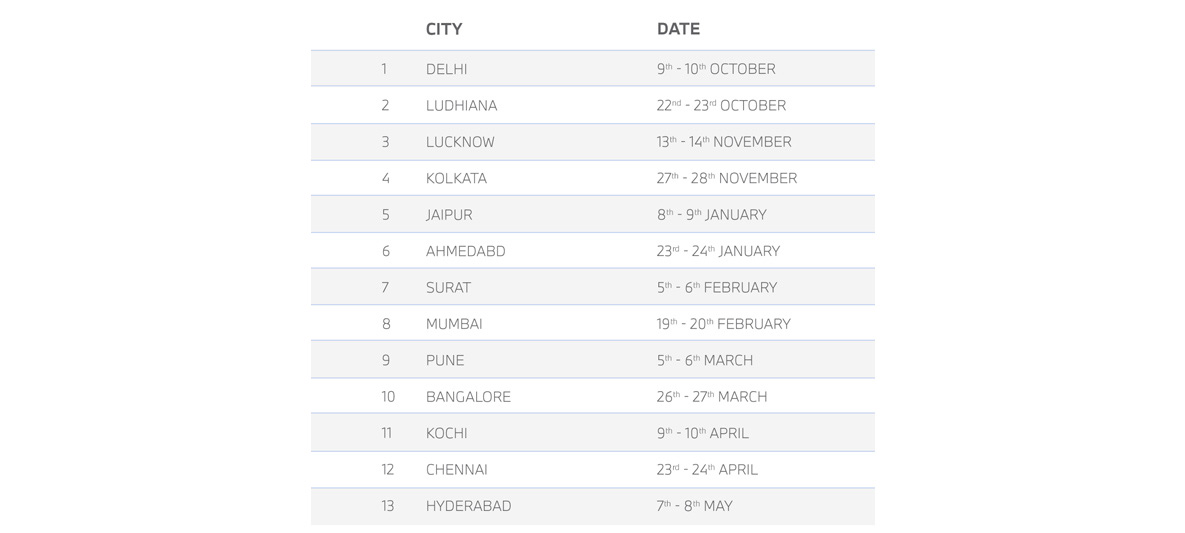
Task: Click the LUCKNOW city entry
Action: point(459,142)
